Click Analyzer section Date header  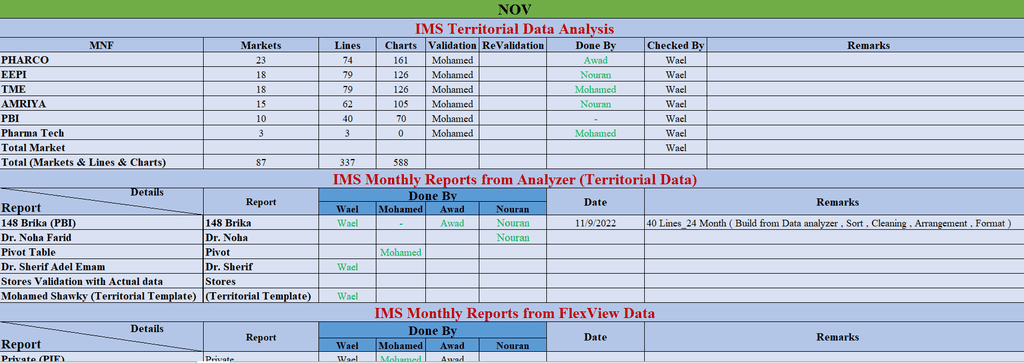pos(596,202)
